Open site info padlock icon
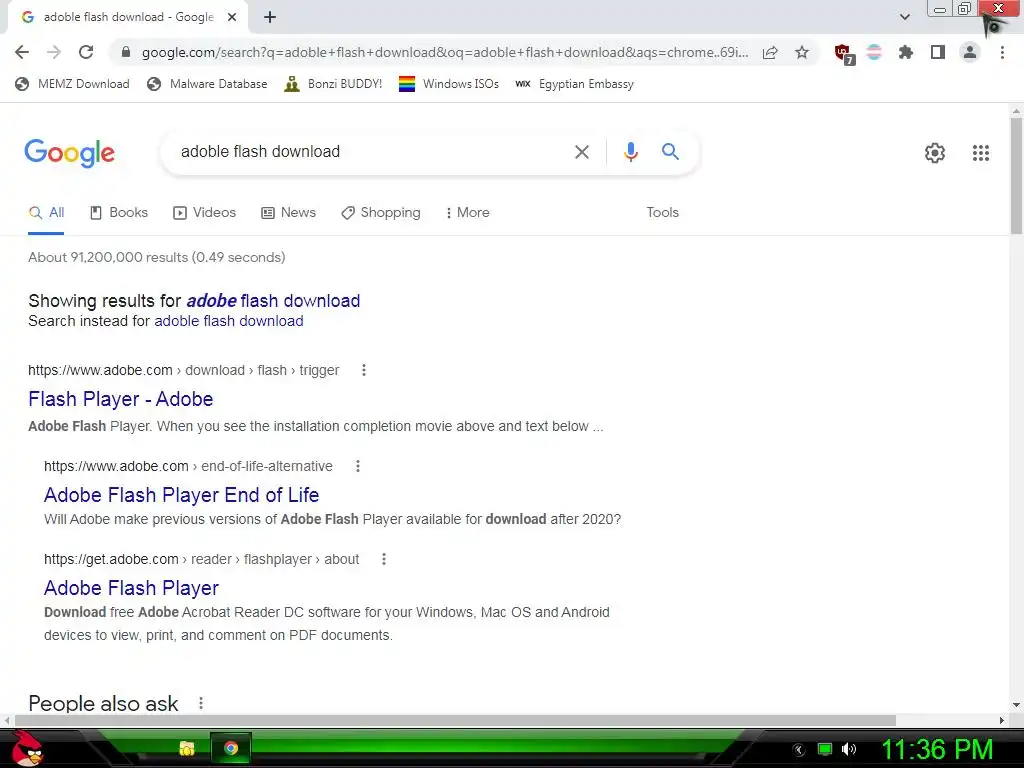Screen dimensions: 1024x768 (x=126, y=52)
